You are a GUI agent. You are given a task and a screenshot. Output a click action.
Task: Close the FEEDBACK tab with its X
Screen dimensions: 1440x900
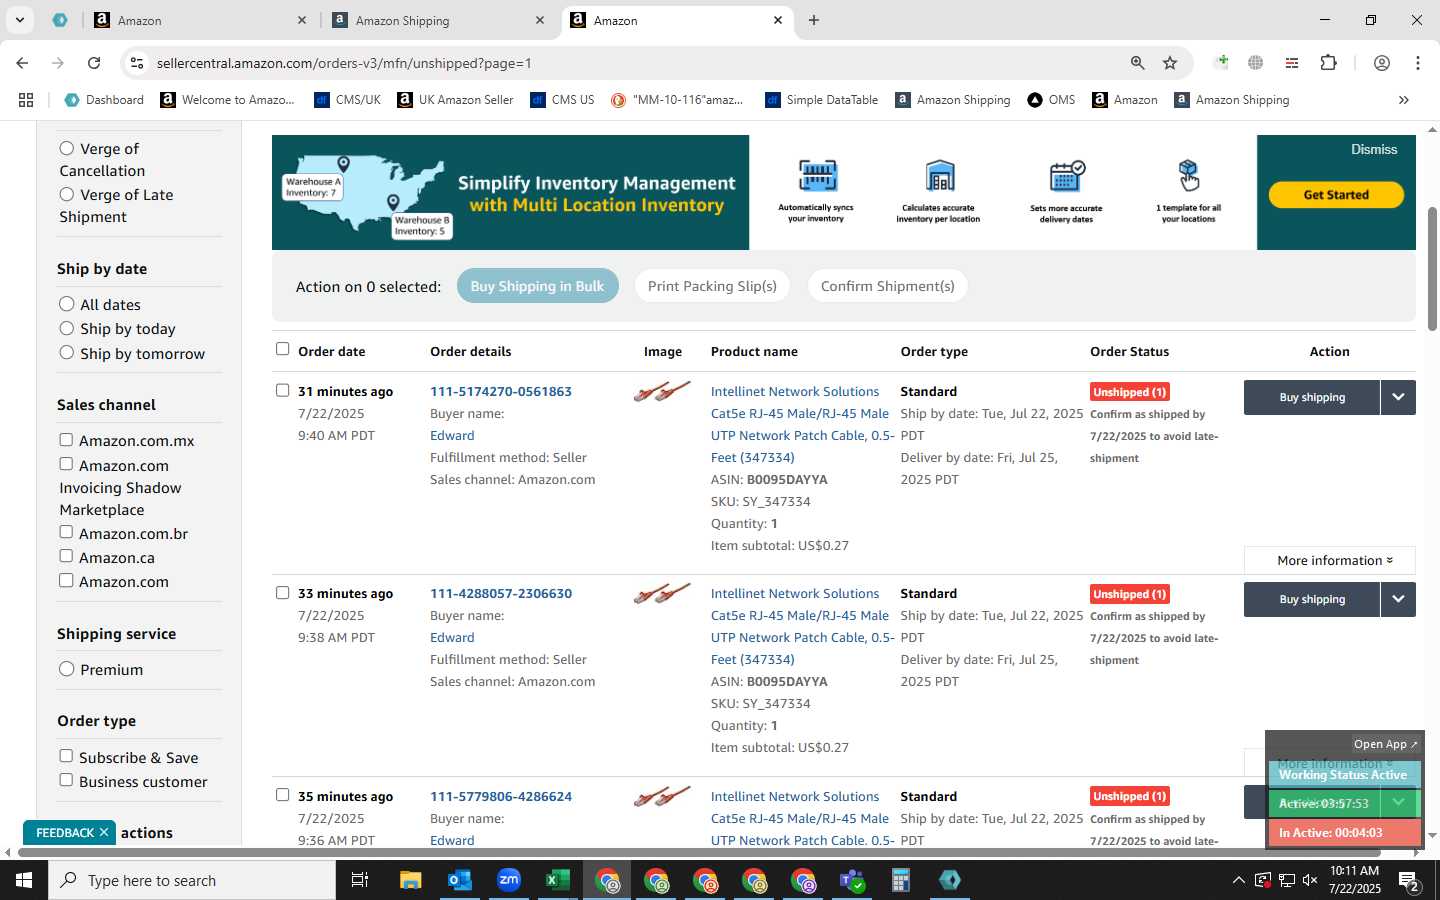click(x=103, y=832)
